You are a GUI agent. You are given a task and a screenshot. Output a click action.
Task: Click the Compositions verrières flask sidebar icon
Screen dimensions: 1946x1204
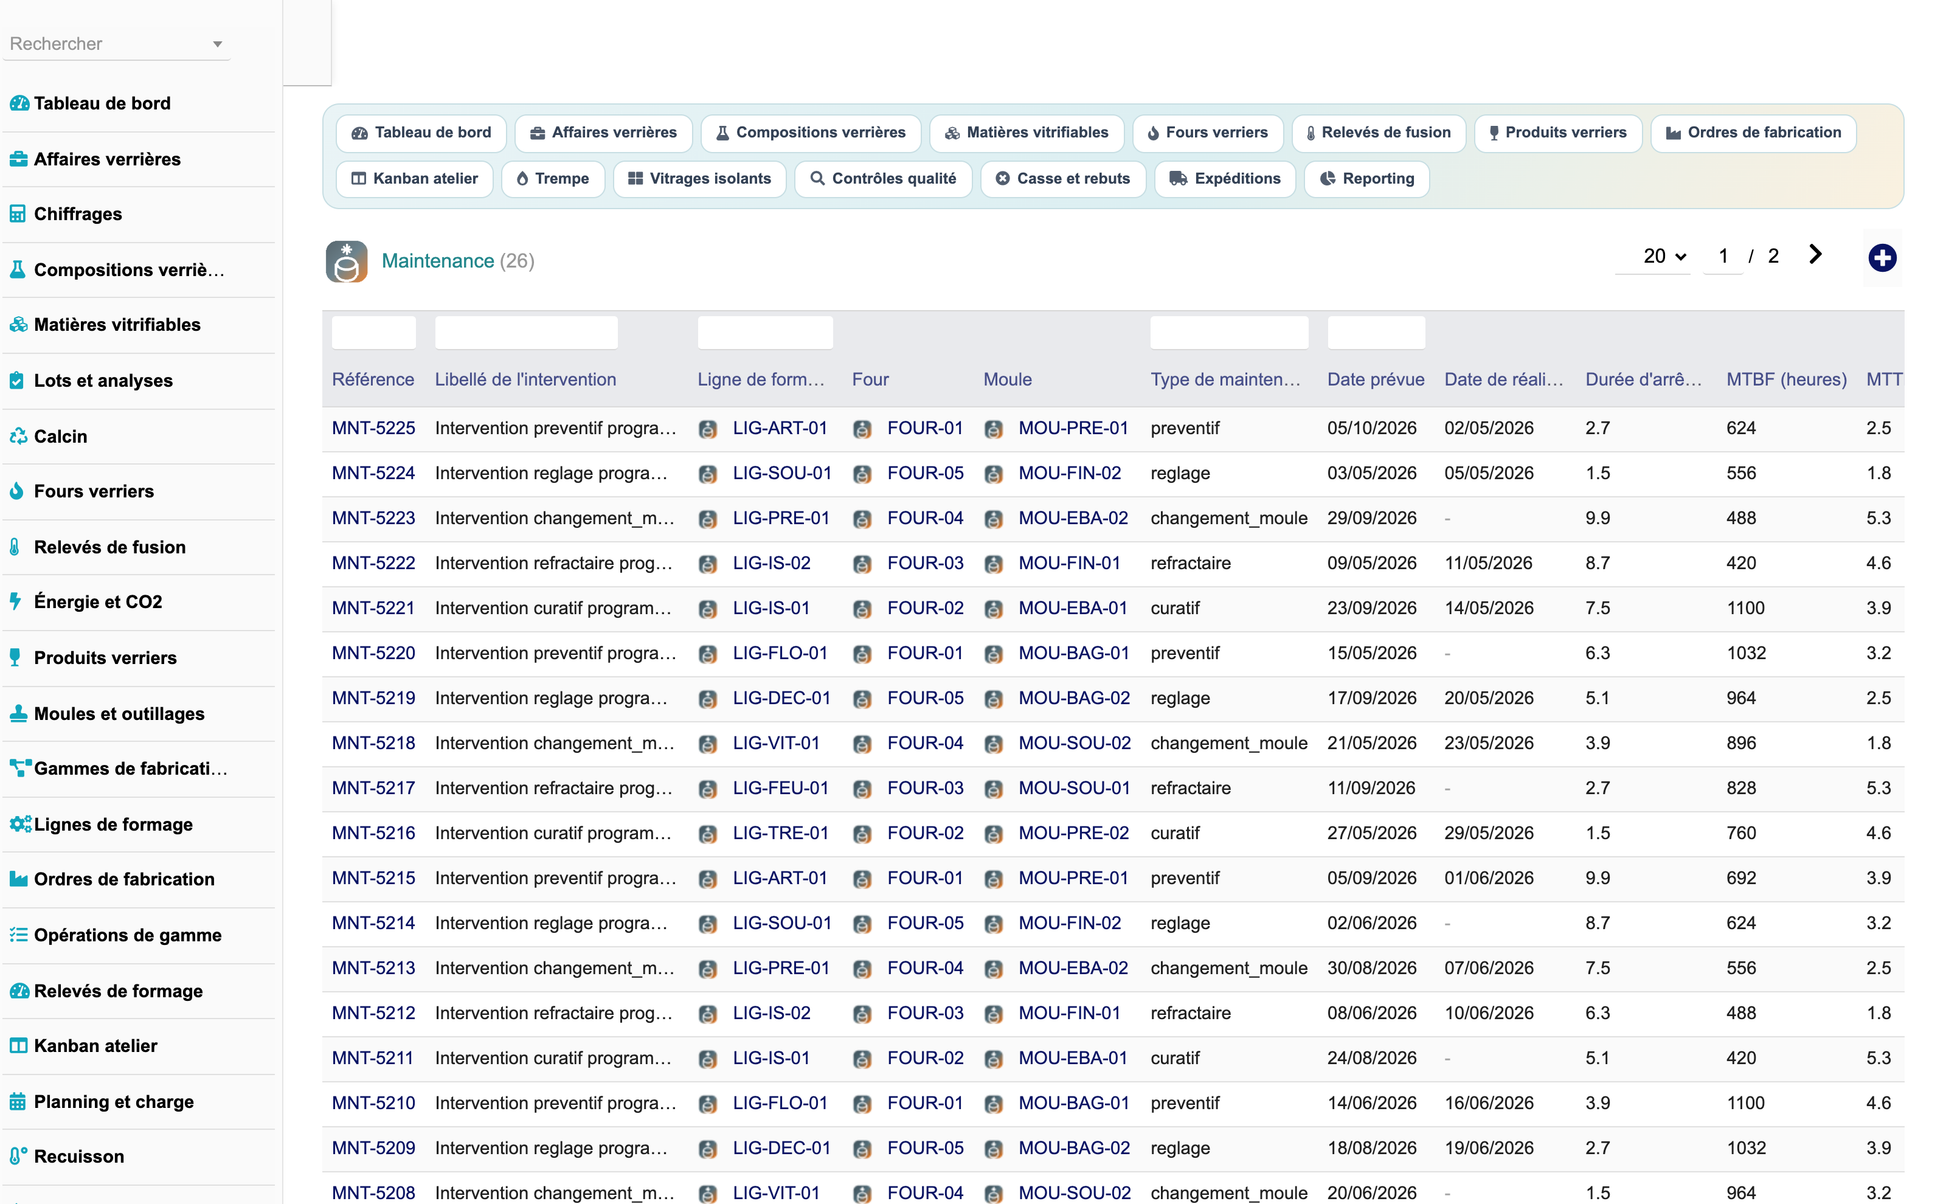(18, 270)
